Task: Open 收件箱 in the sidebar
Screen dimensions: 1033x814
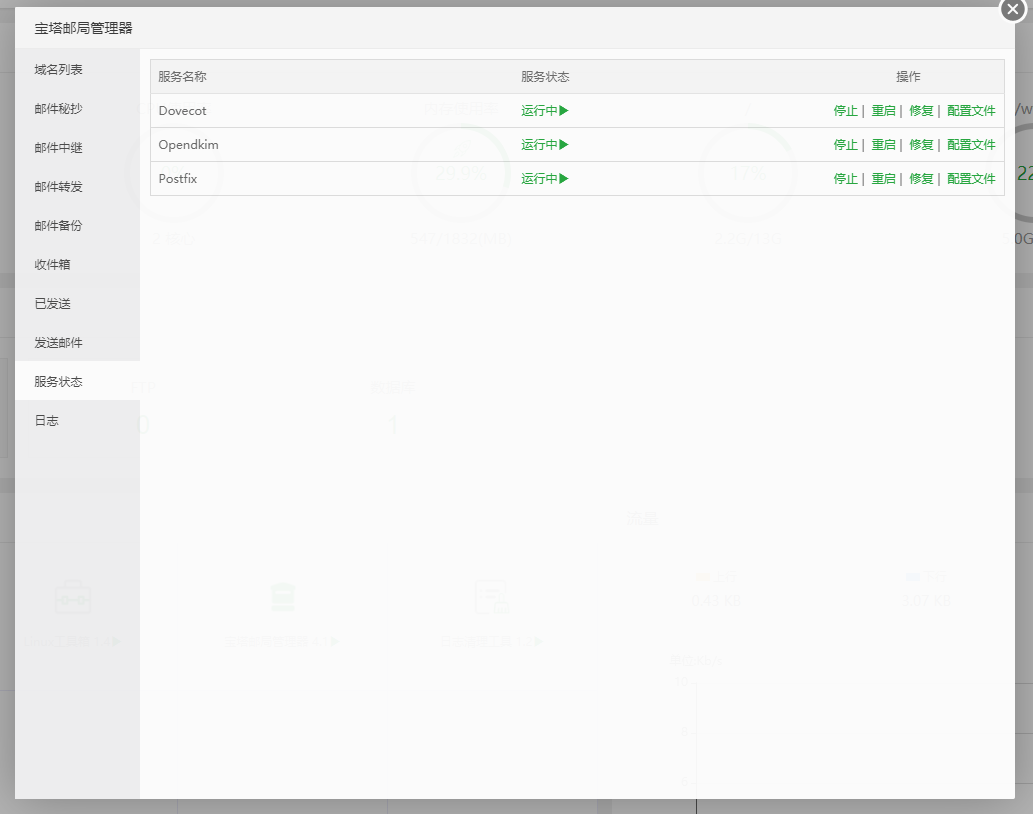Action: tap(78, 265)
